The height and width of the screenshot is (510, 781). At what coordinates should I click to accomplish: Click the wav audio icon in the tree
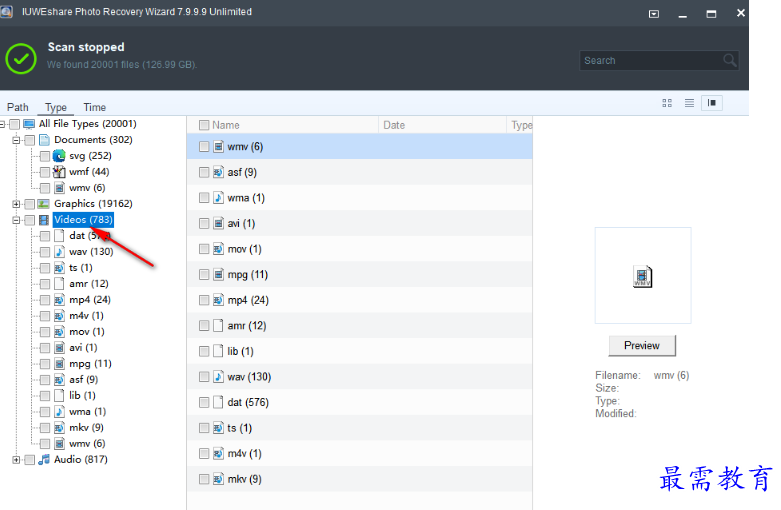pos(59,252)
